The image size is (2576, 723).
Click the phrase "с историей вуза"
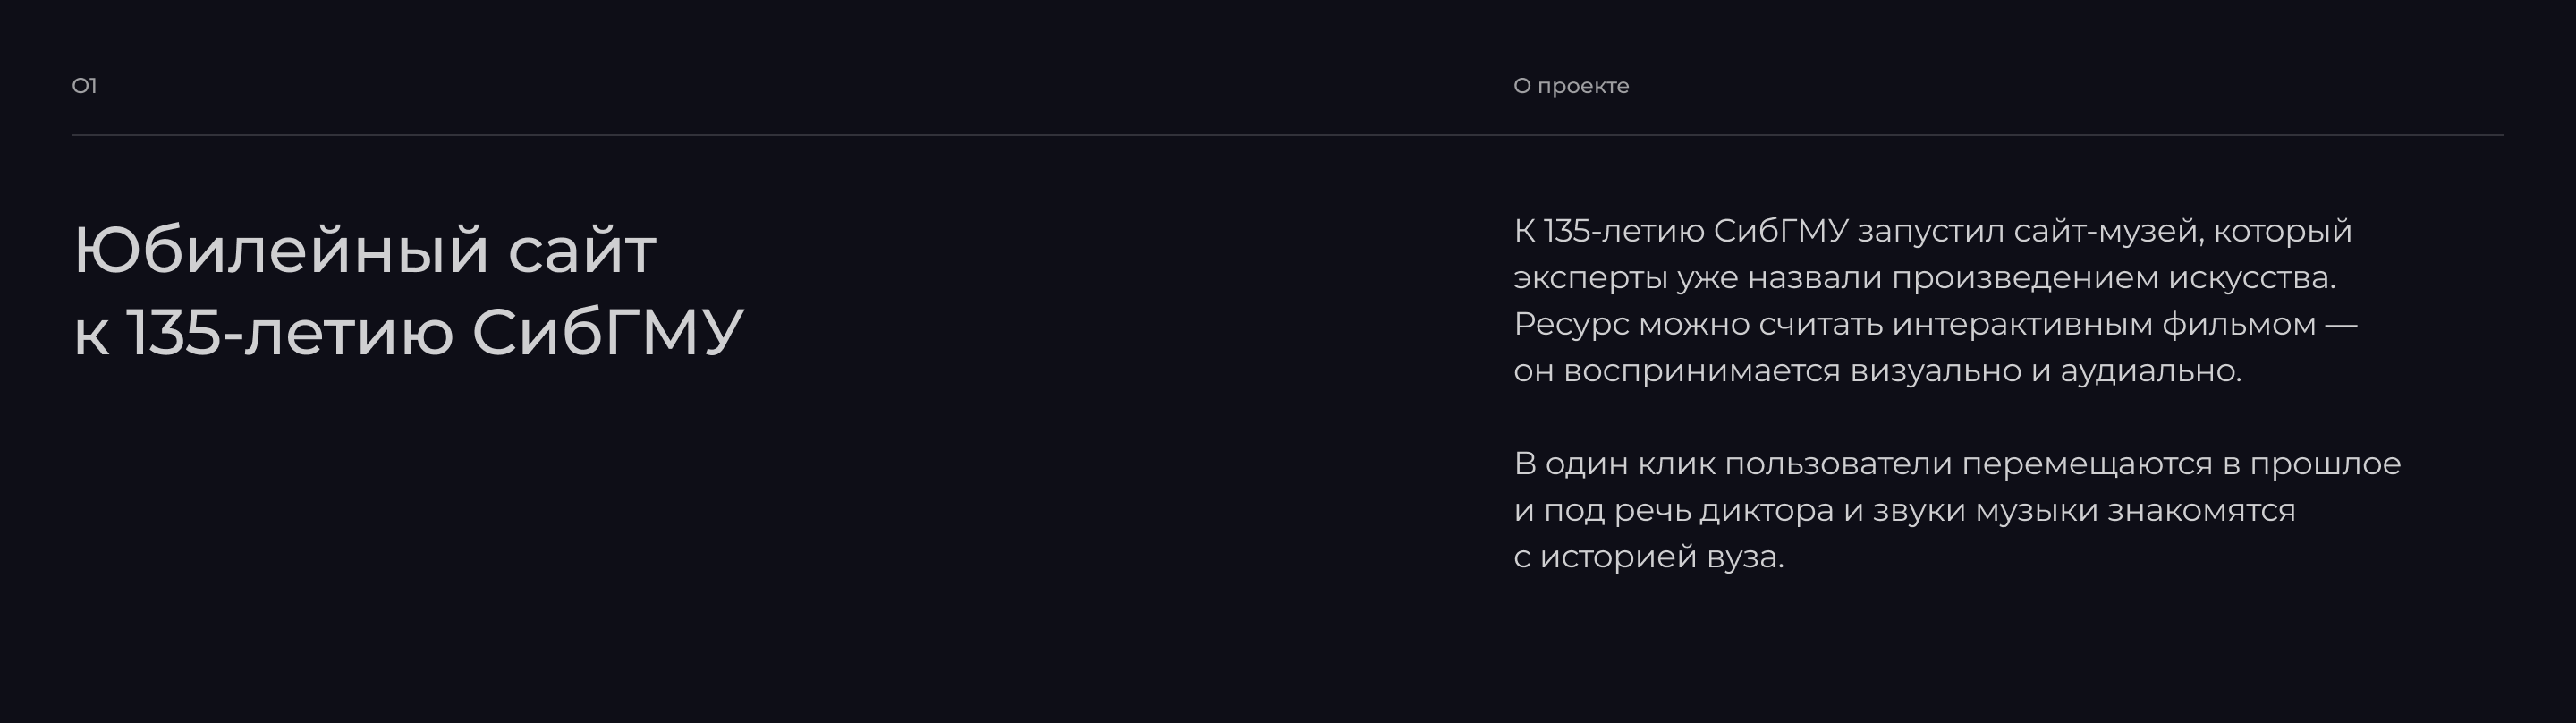(1648, 557)
